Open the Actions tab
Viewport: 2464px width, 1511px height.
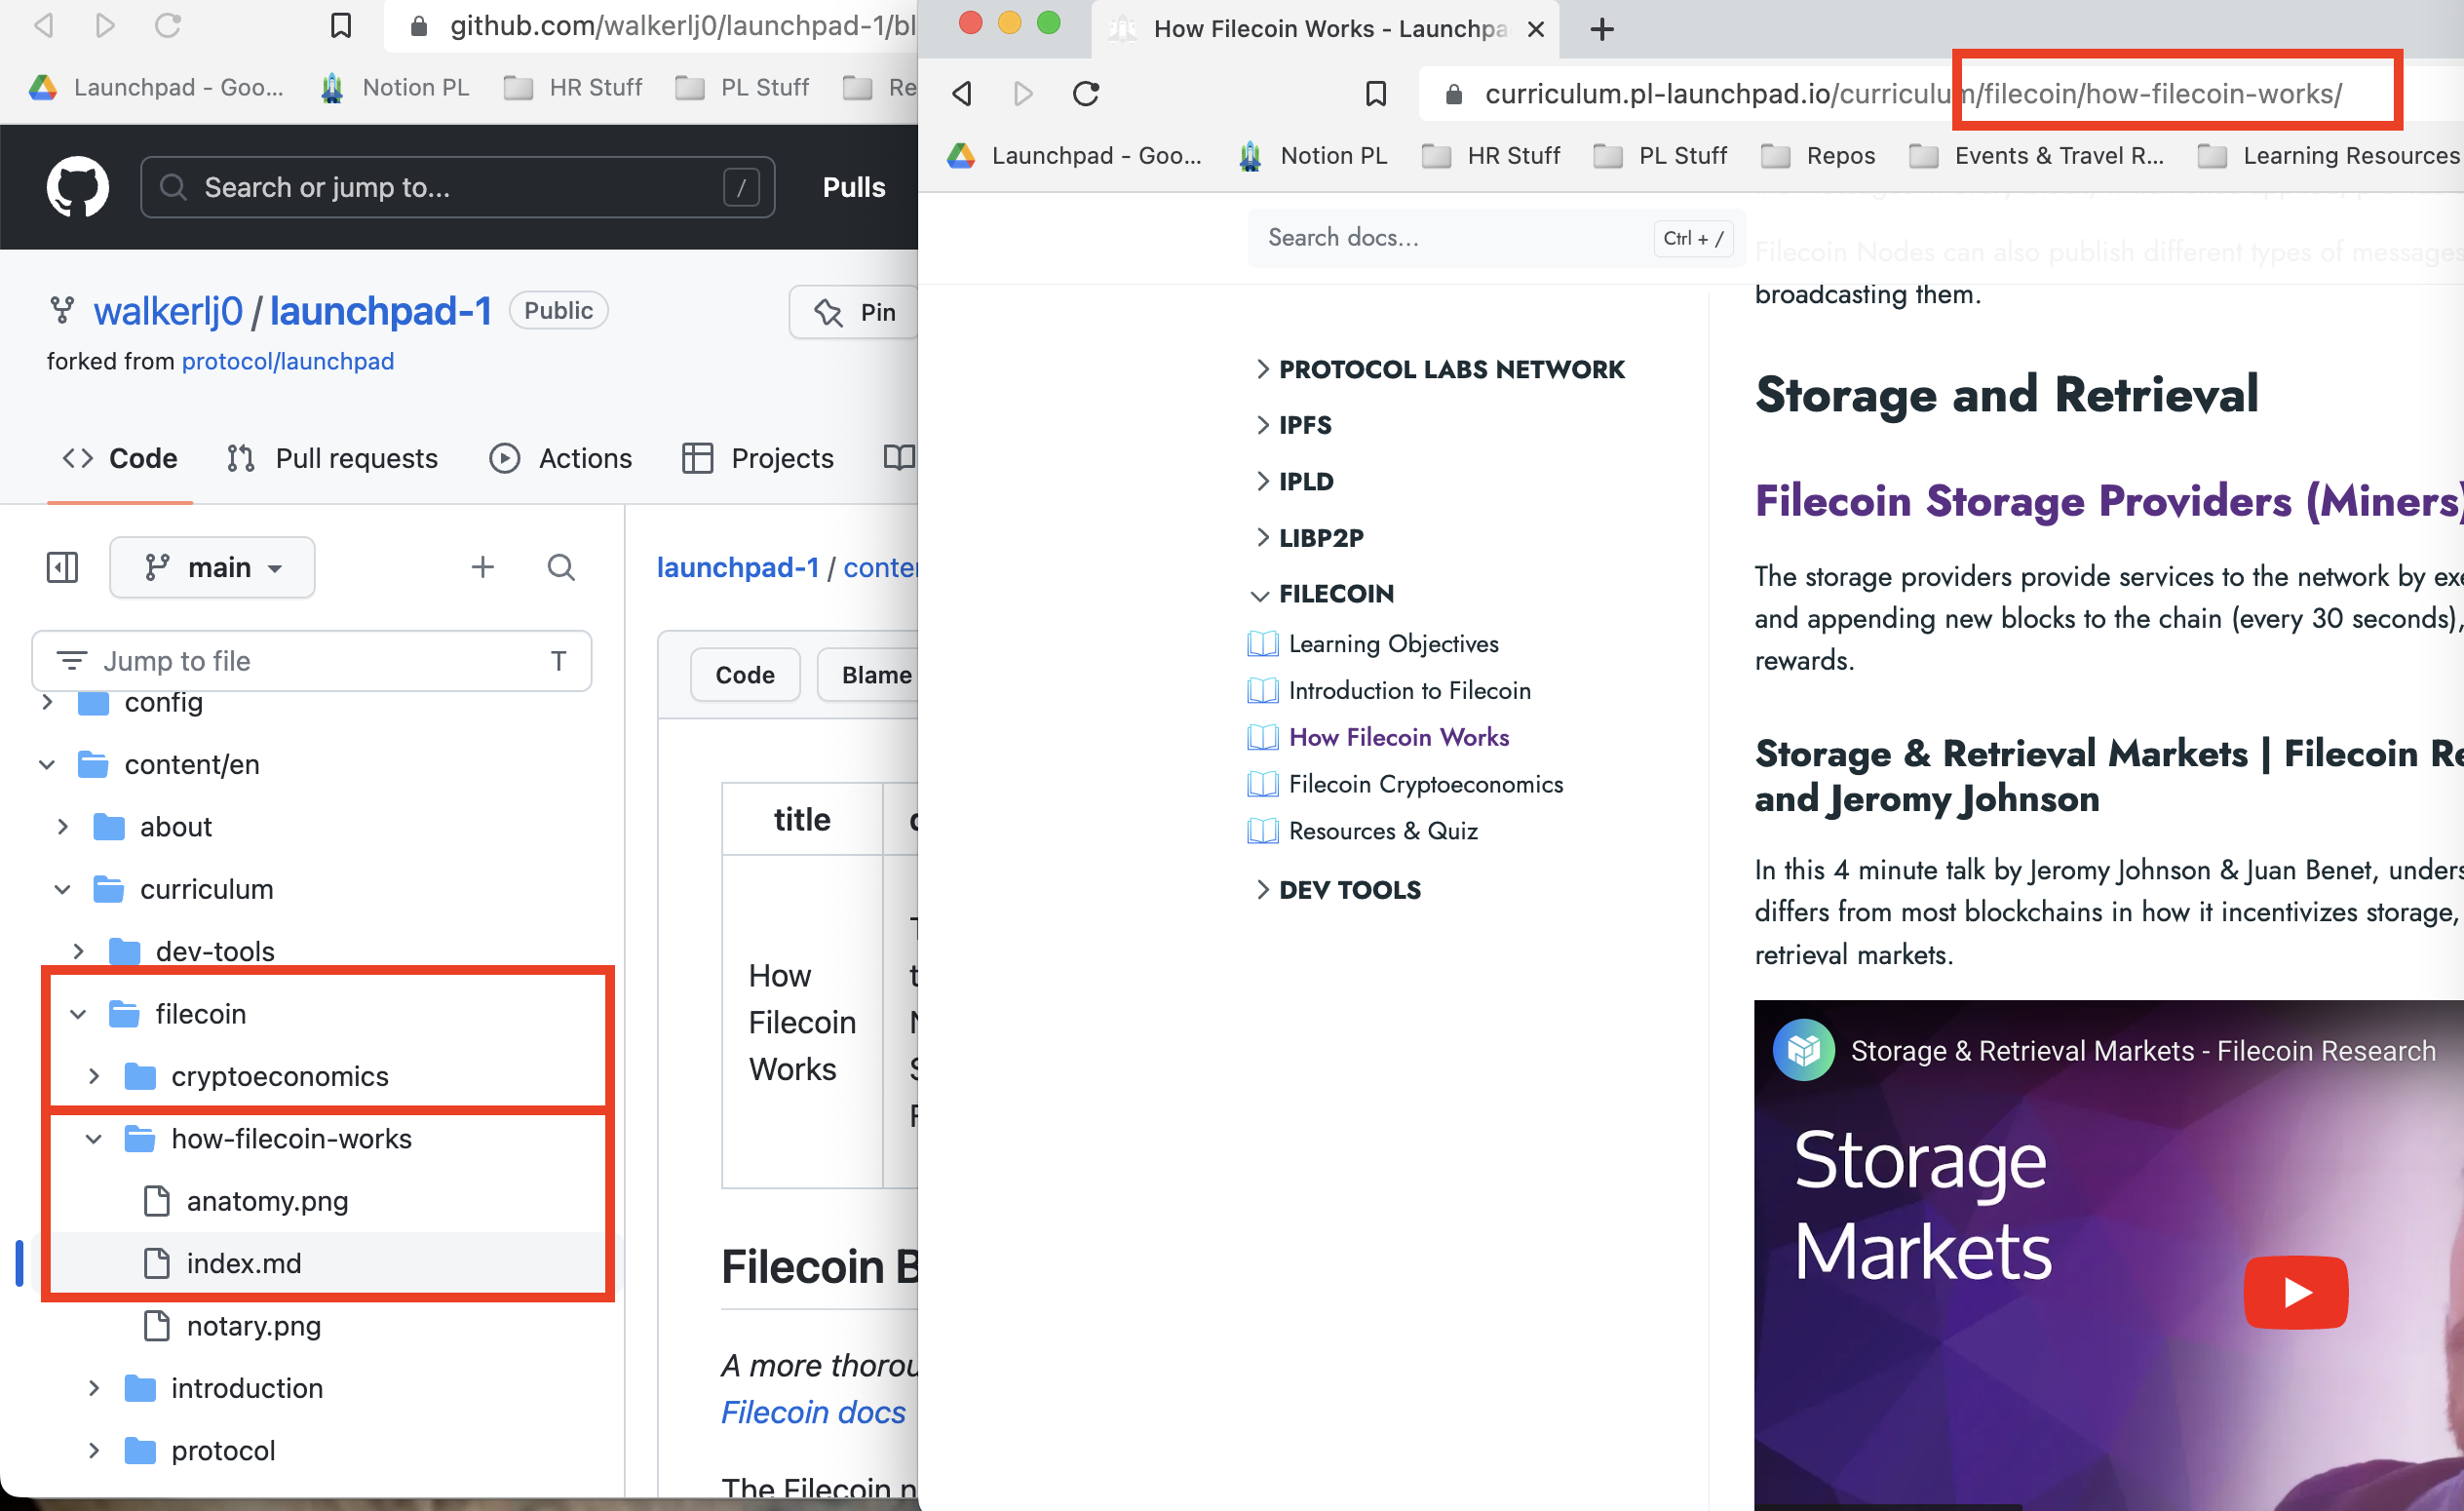coord(560,458)
